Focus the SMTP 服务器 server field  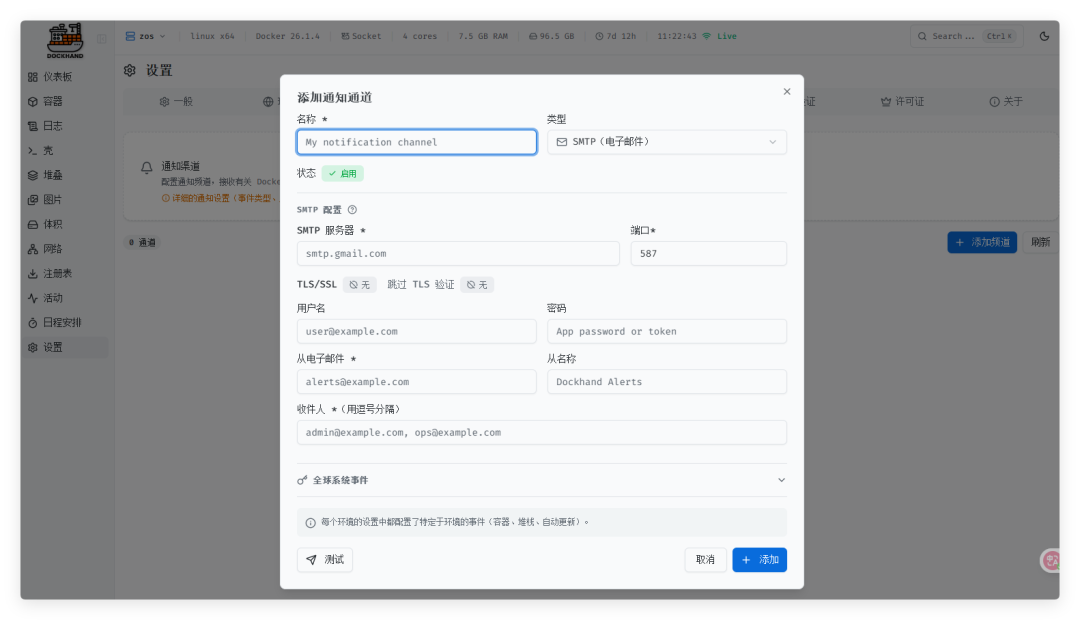pos(458,254)
